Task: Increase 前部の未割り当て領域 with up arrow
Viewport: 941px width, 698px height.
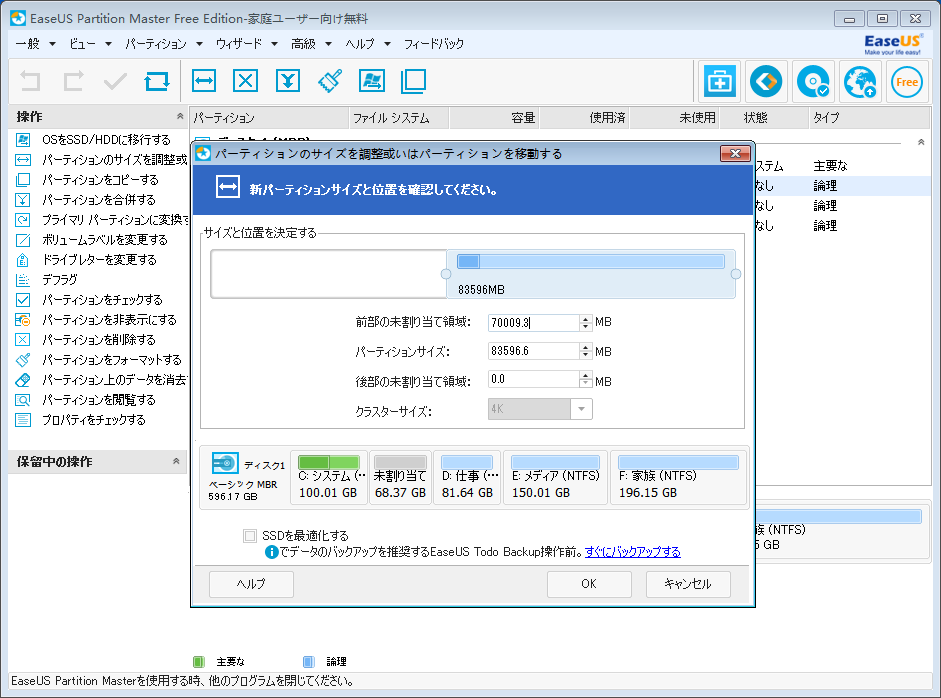Action: click(586, 319)
